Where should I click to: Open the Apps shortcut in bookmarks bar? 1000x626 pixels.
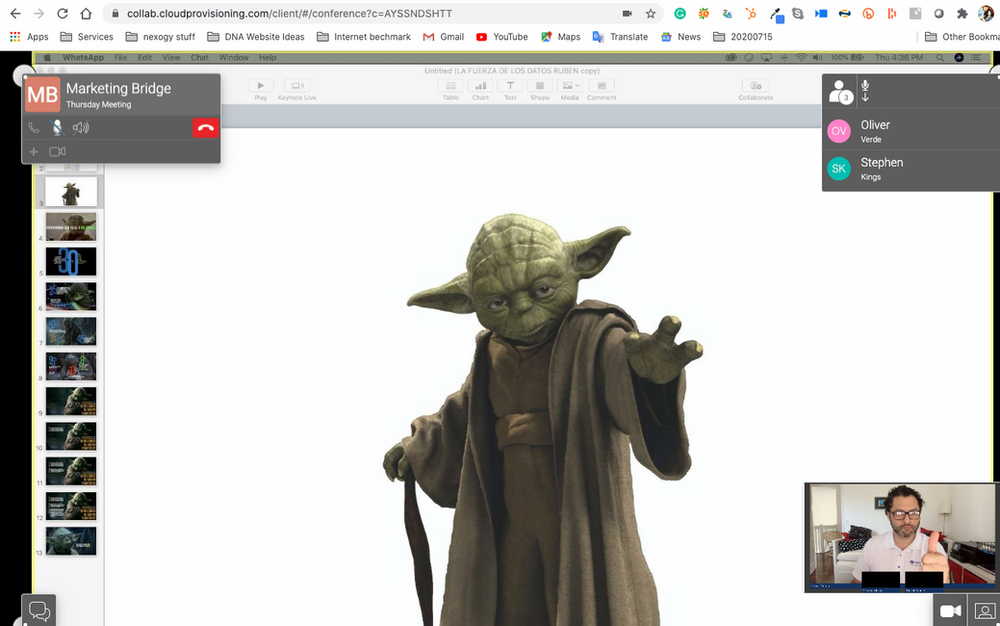click(29, 37)
